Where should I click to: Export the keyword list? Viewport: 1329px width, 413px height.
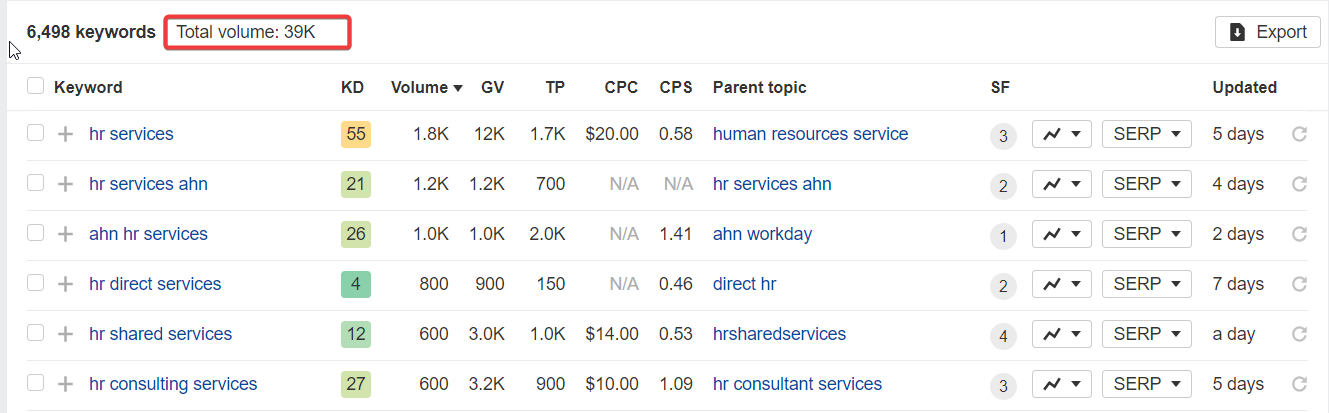pos(1268,32)
